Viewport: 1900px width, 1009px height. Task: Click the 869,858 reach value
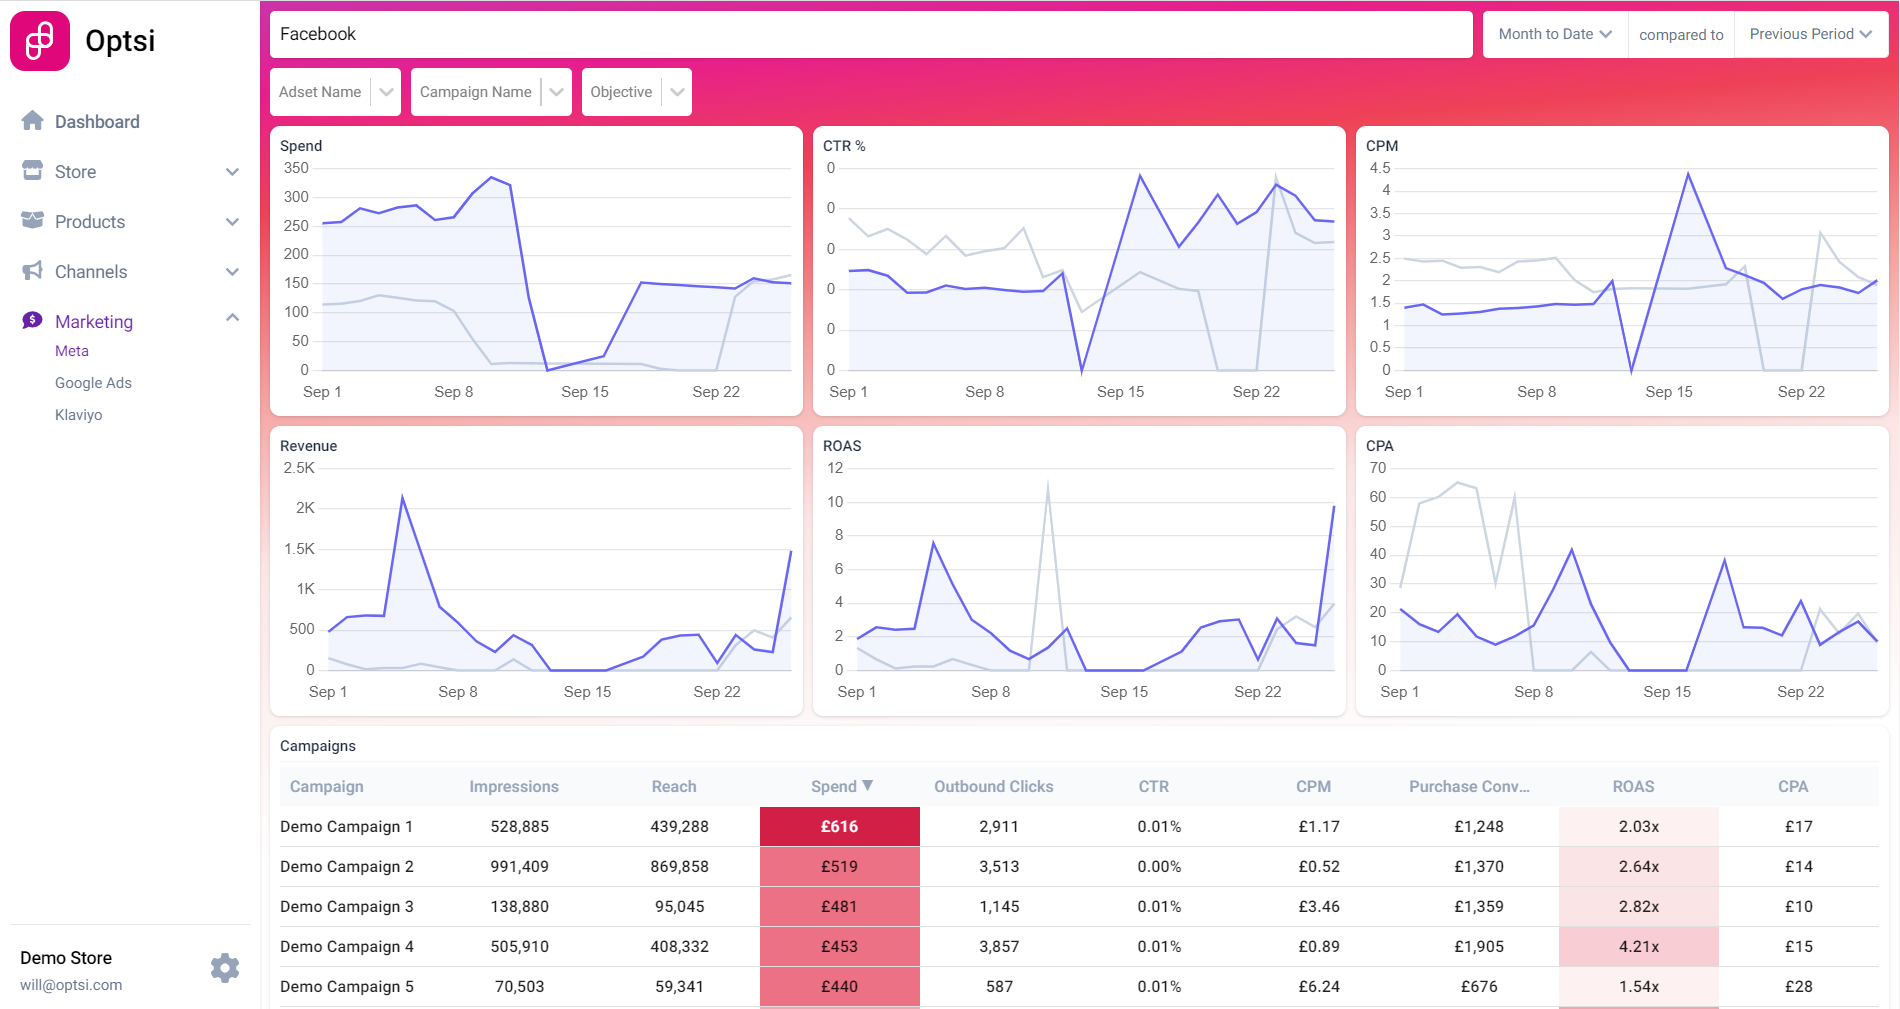click(x=680, y=867)
